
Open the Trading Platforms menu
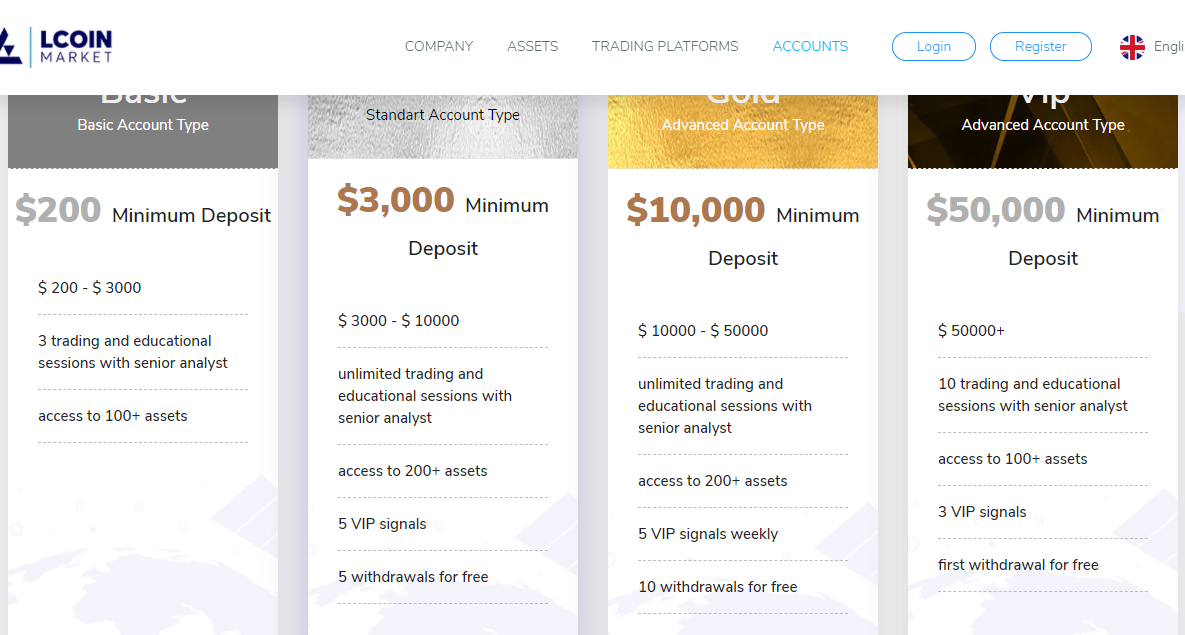tap(665, 46)
